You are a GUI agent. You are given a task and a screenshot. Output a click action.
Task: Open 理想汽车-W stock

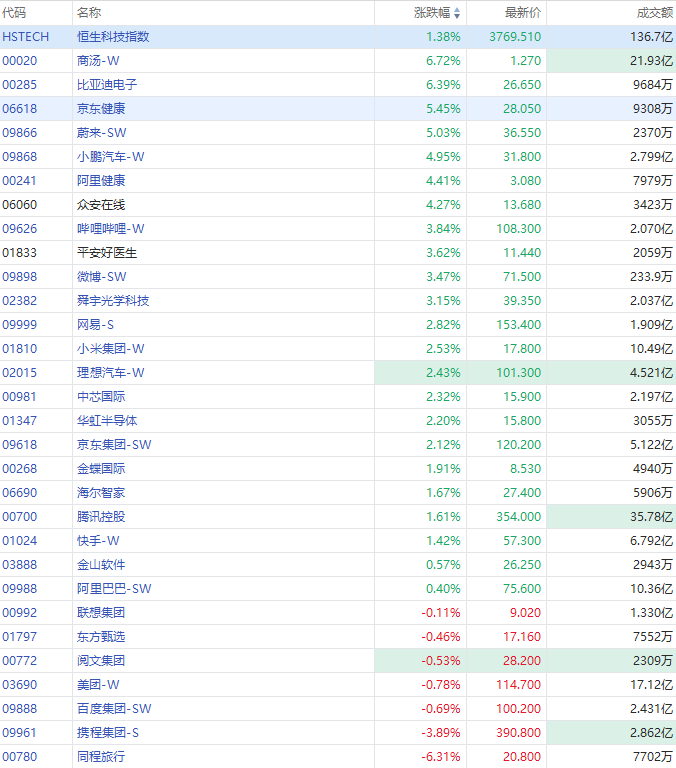(111, 373)
